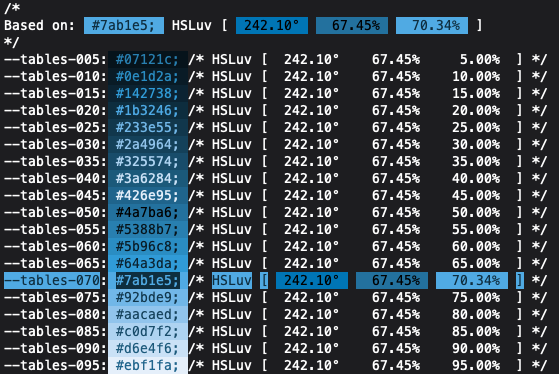Click the --tables-005 variable name

52,60
